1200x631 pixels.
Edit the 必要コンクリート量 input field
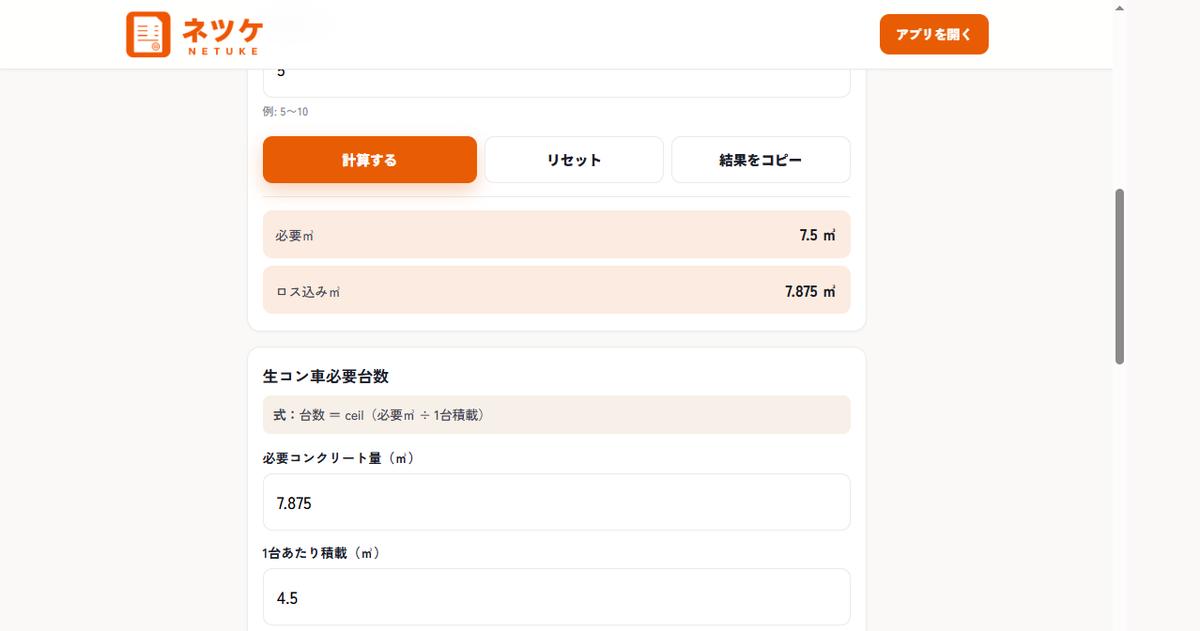557,502
